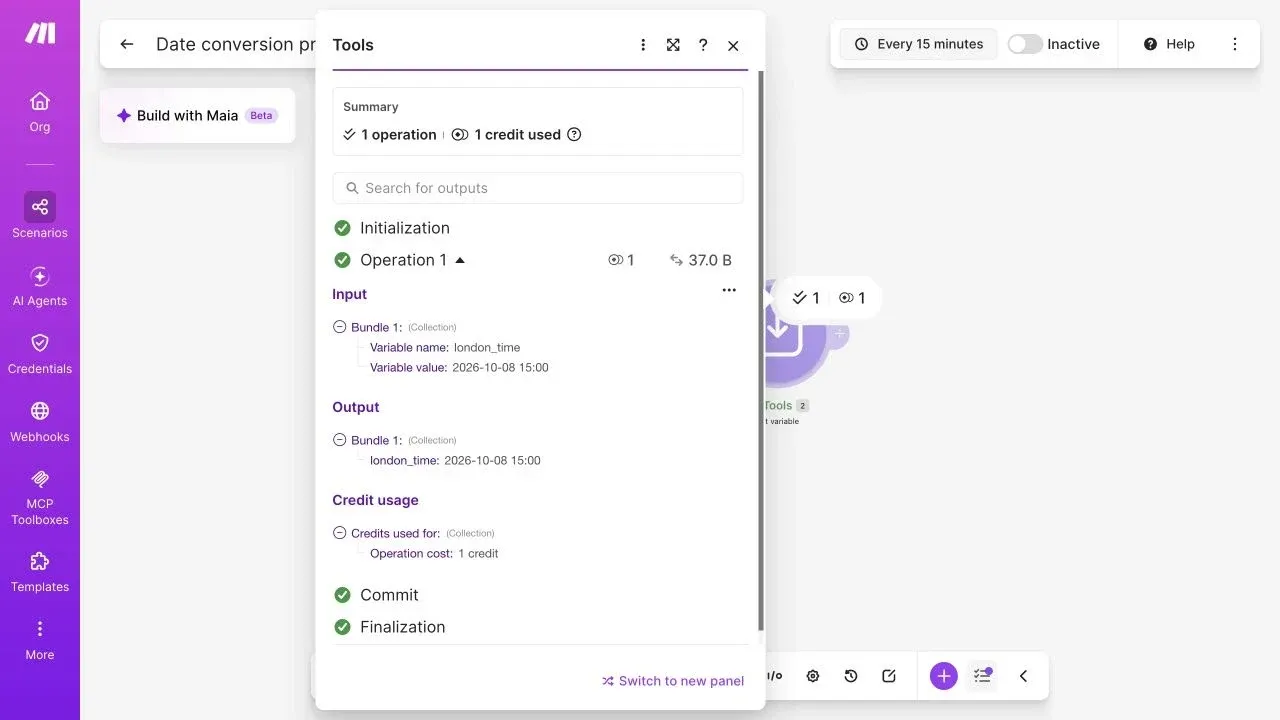Screen dimensions: 1280x720
Task: Open AI Agents section
Action: (x=40, y=286)
